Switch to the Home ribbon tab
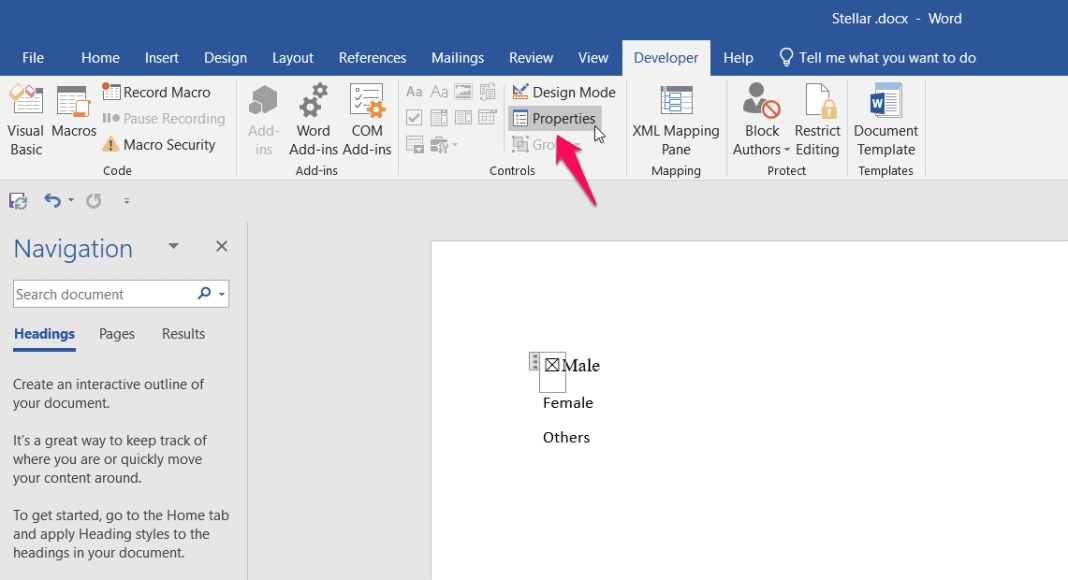1068x580 pixels. pyautogui.click(x=100, y=57)
